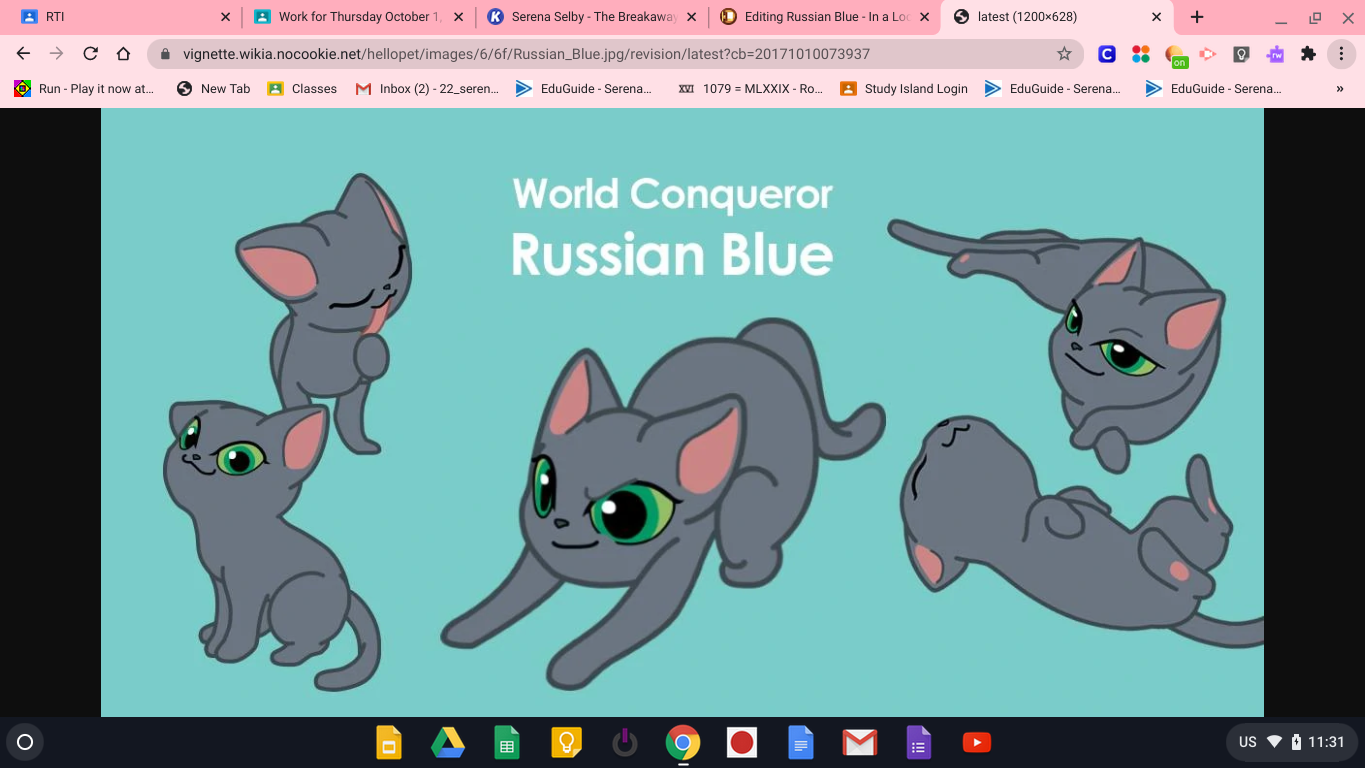Show hidden bookmarks with double chevron

click(x=1340, y=88)
